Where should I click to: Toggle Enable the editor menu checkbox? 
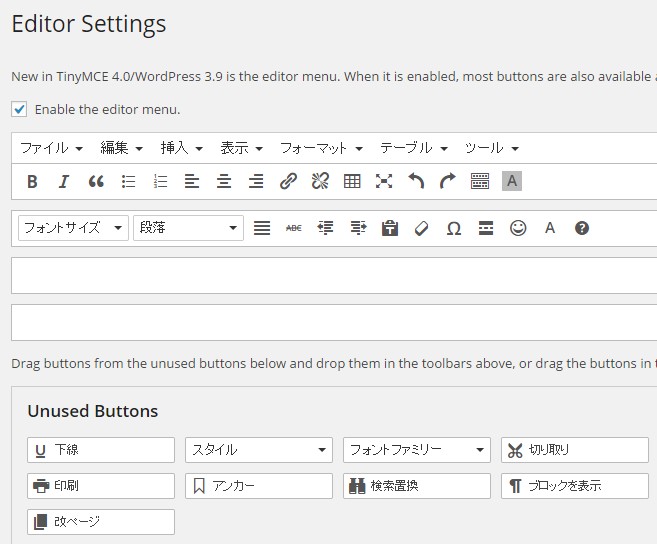19,109
